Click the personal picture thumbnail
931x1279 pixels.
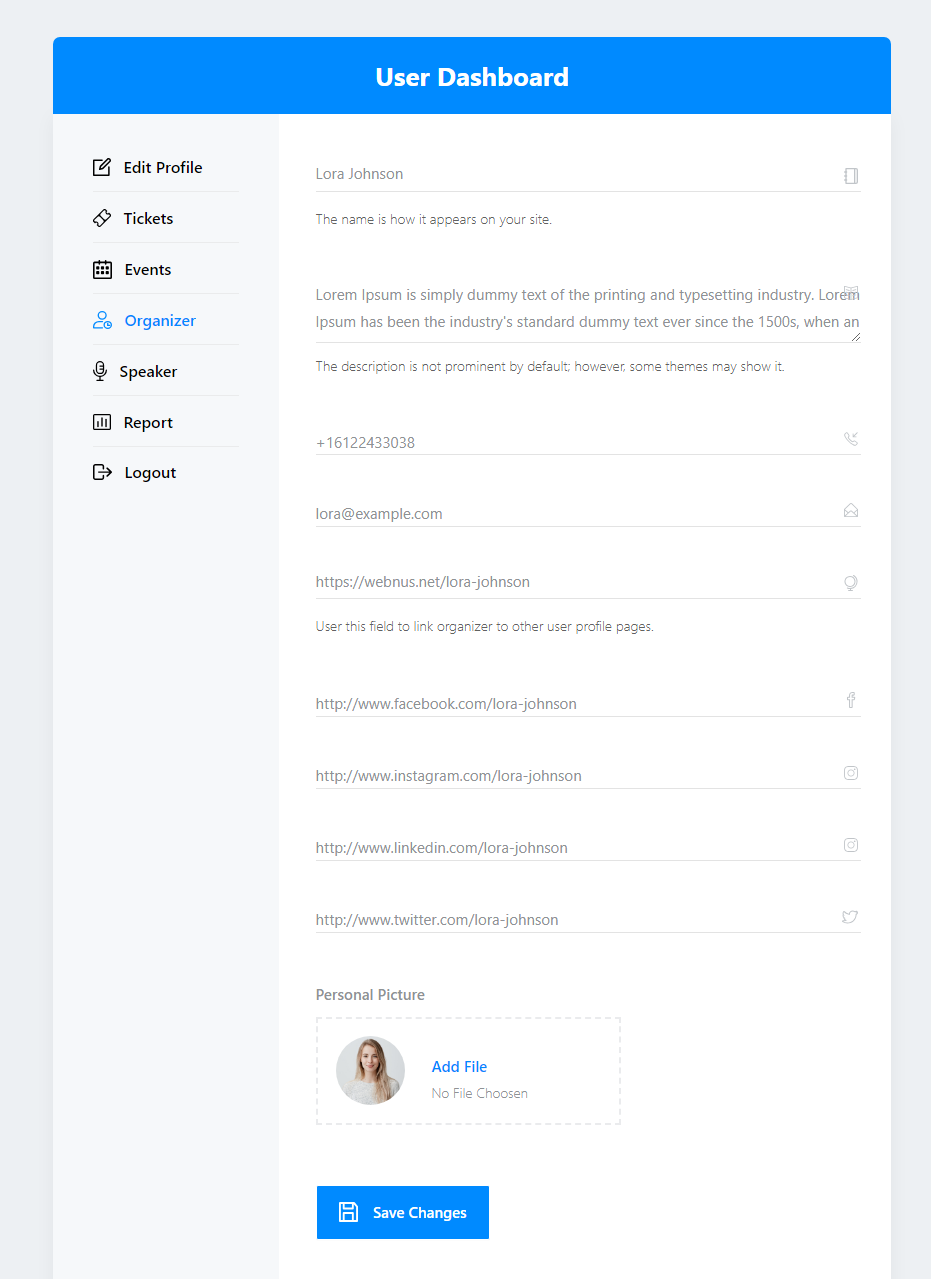click(370, 1070)
